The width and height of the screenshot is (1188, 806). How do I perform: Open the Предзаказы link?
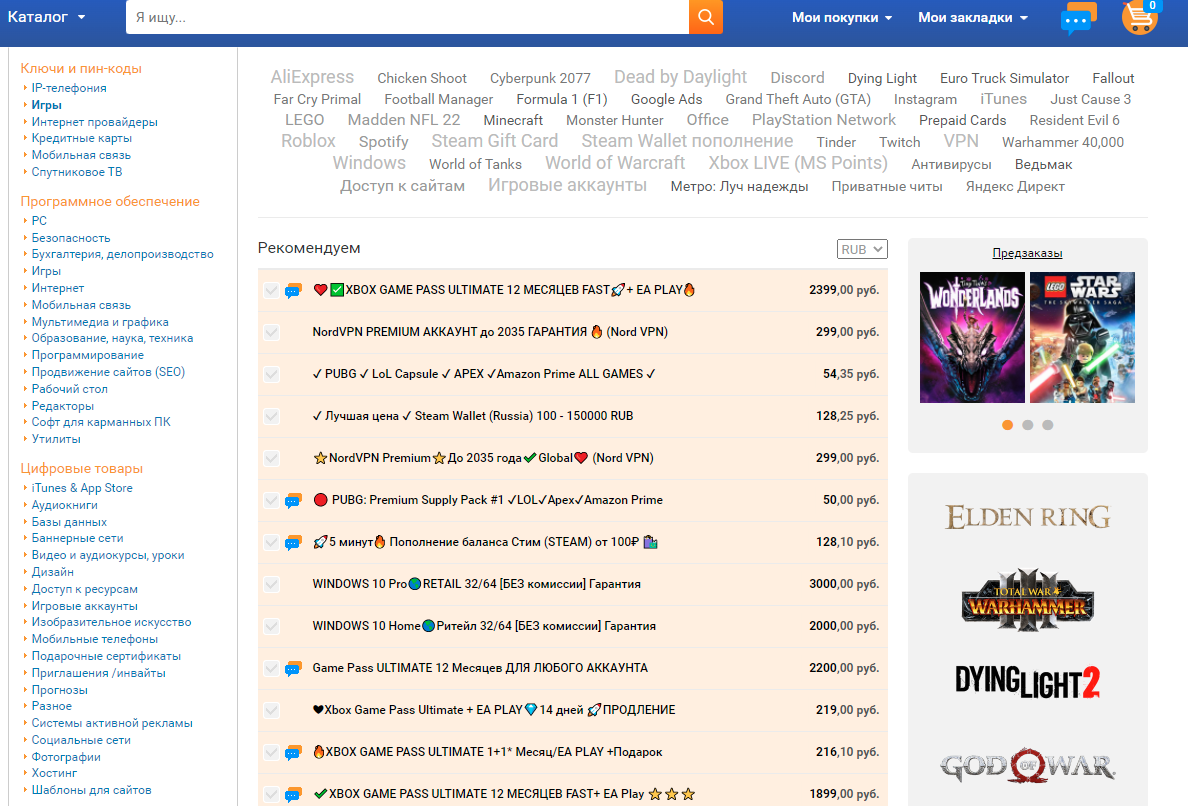point(1027,253)
